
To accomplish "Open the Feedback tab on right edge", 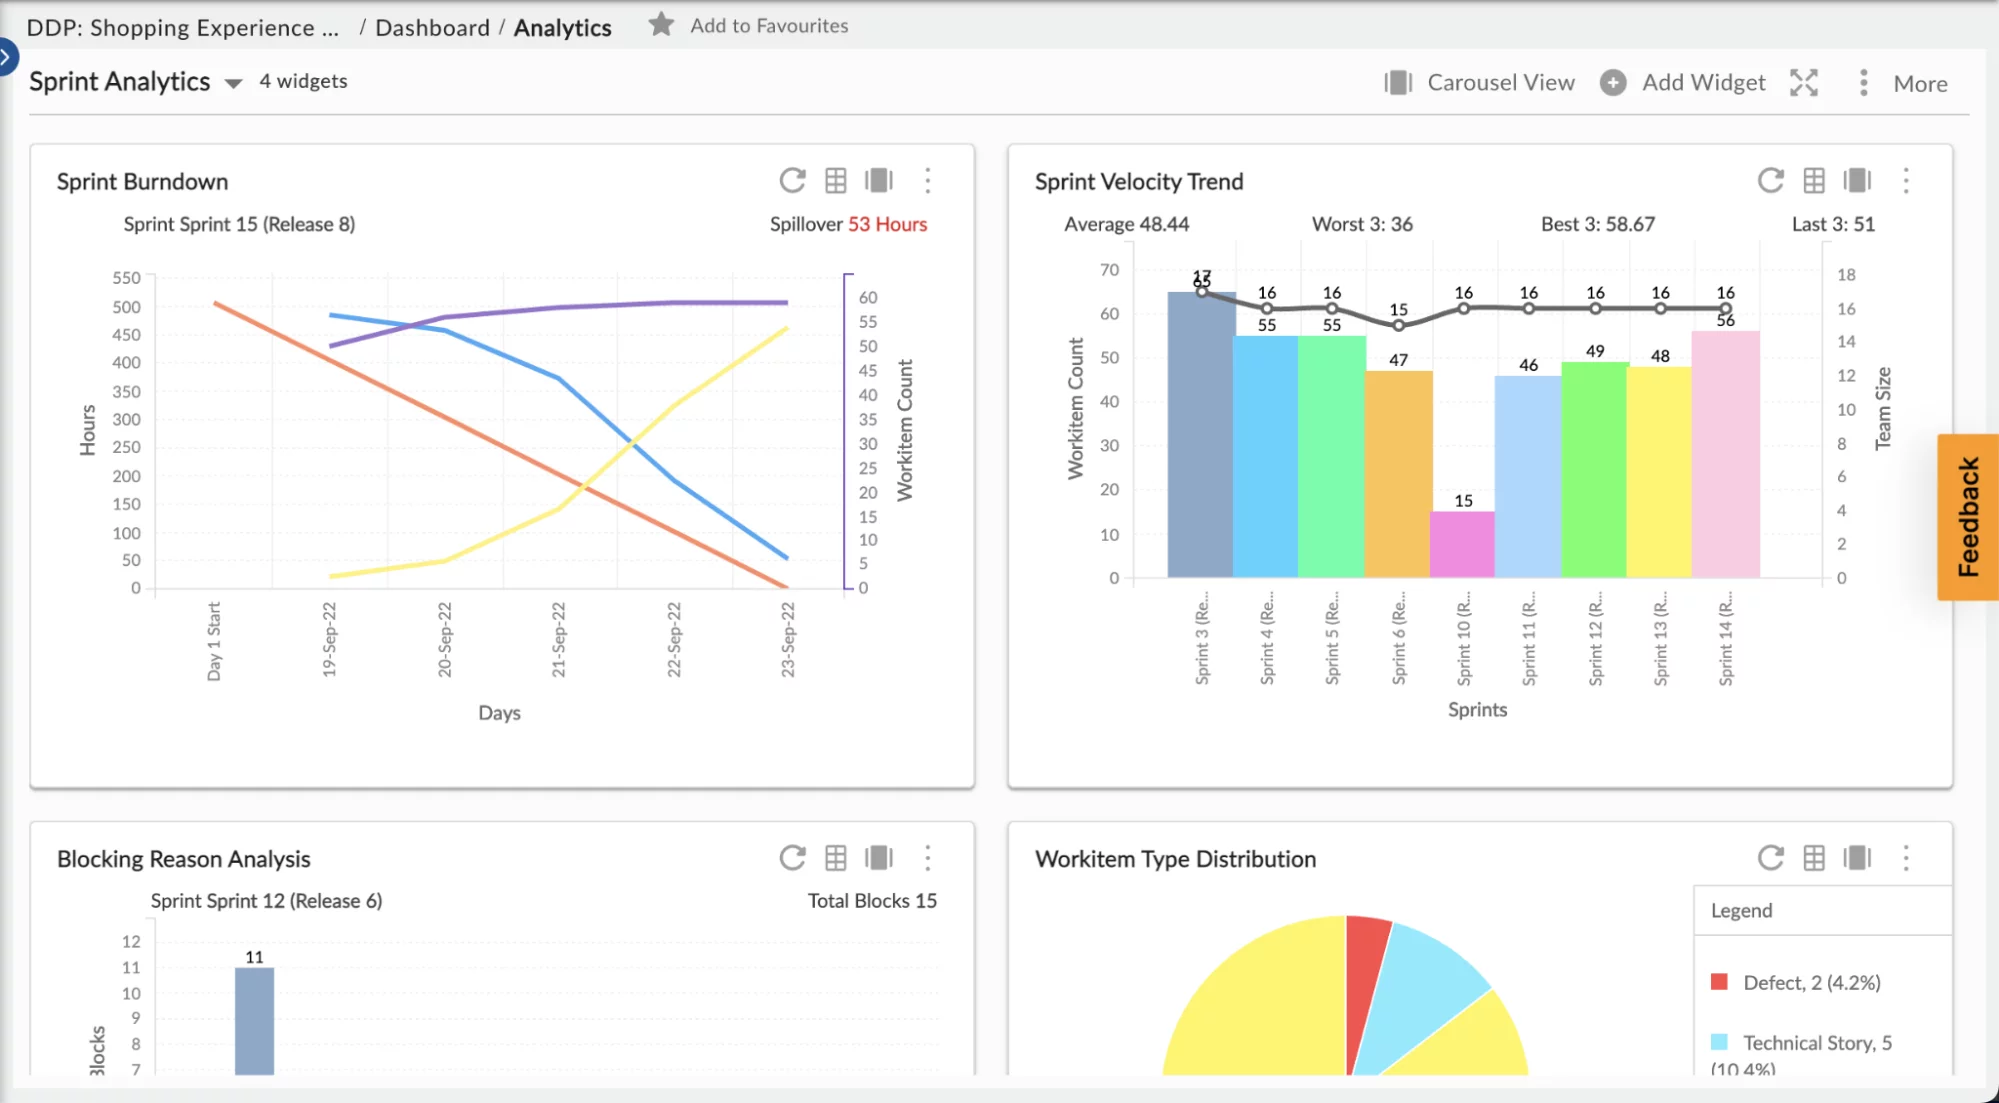I will point(1967,512).
